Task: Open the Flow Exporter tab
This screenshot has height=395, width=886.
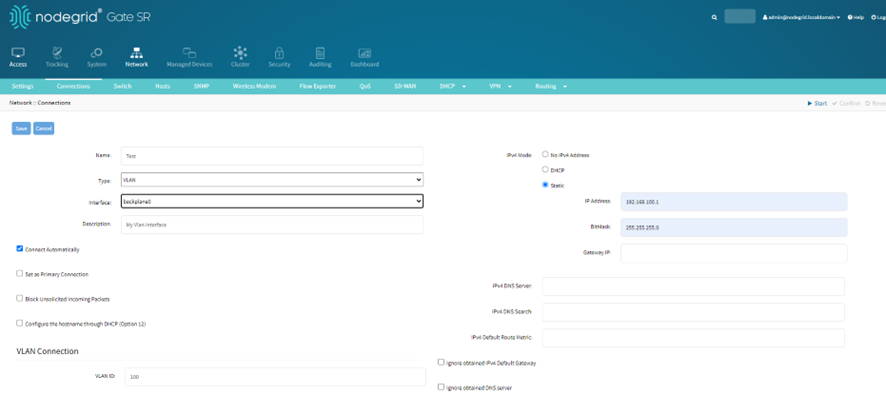Action: pyautogui.click(x=318, y=86)
